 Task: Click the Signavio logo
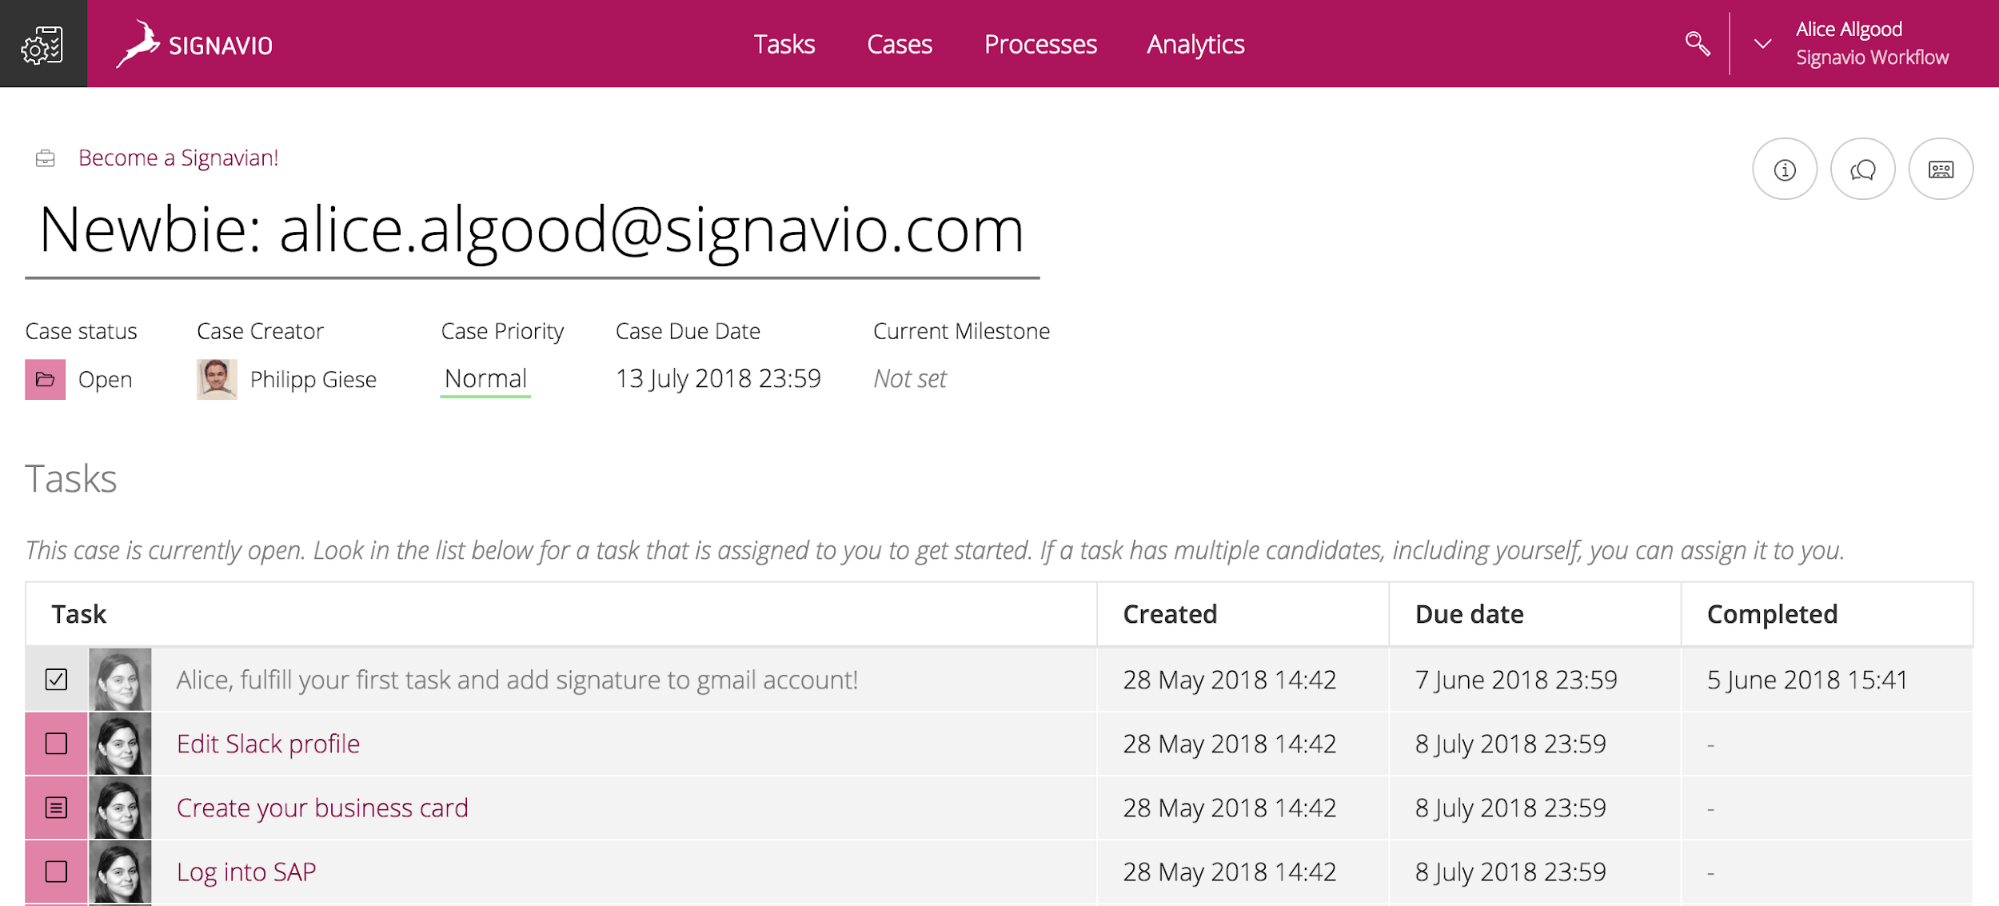194,45
